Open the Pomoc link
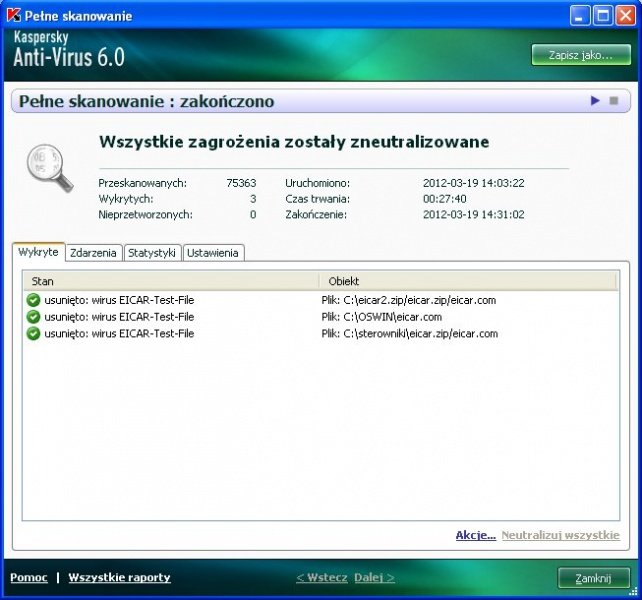The image size is (642, 600). point(28,577)
